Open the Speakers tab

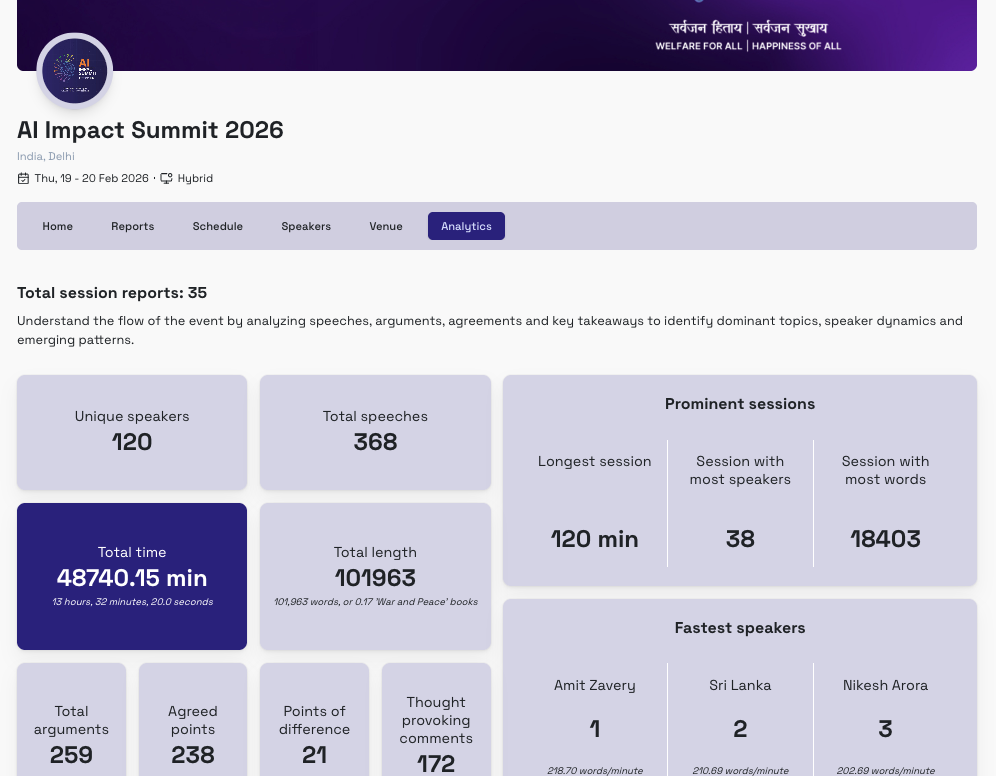coord(306,226)
